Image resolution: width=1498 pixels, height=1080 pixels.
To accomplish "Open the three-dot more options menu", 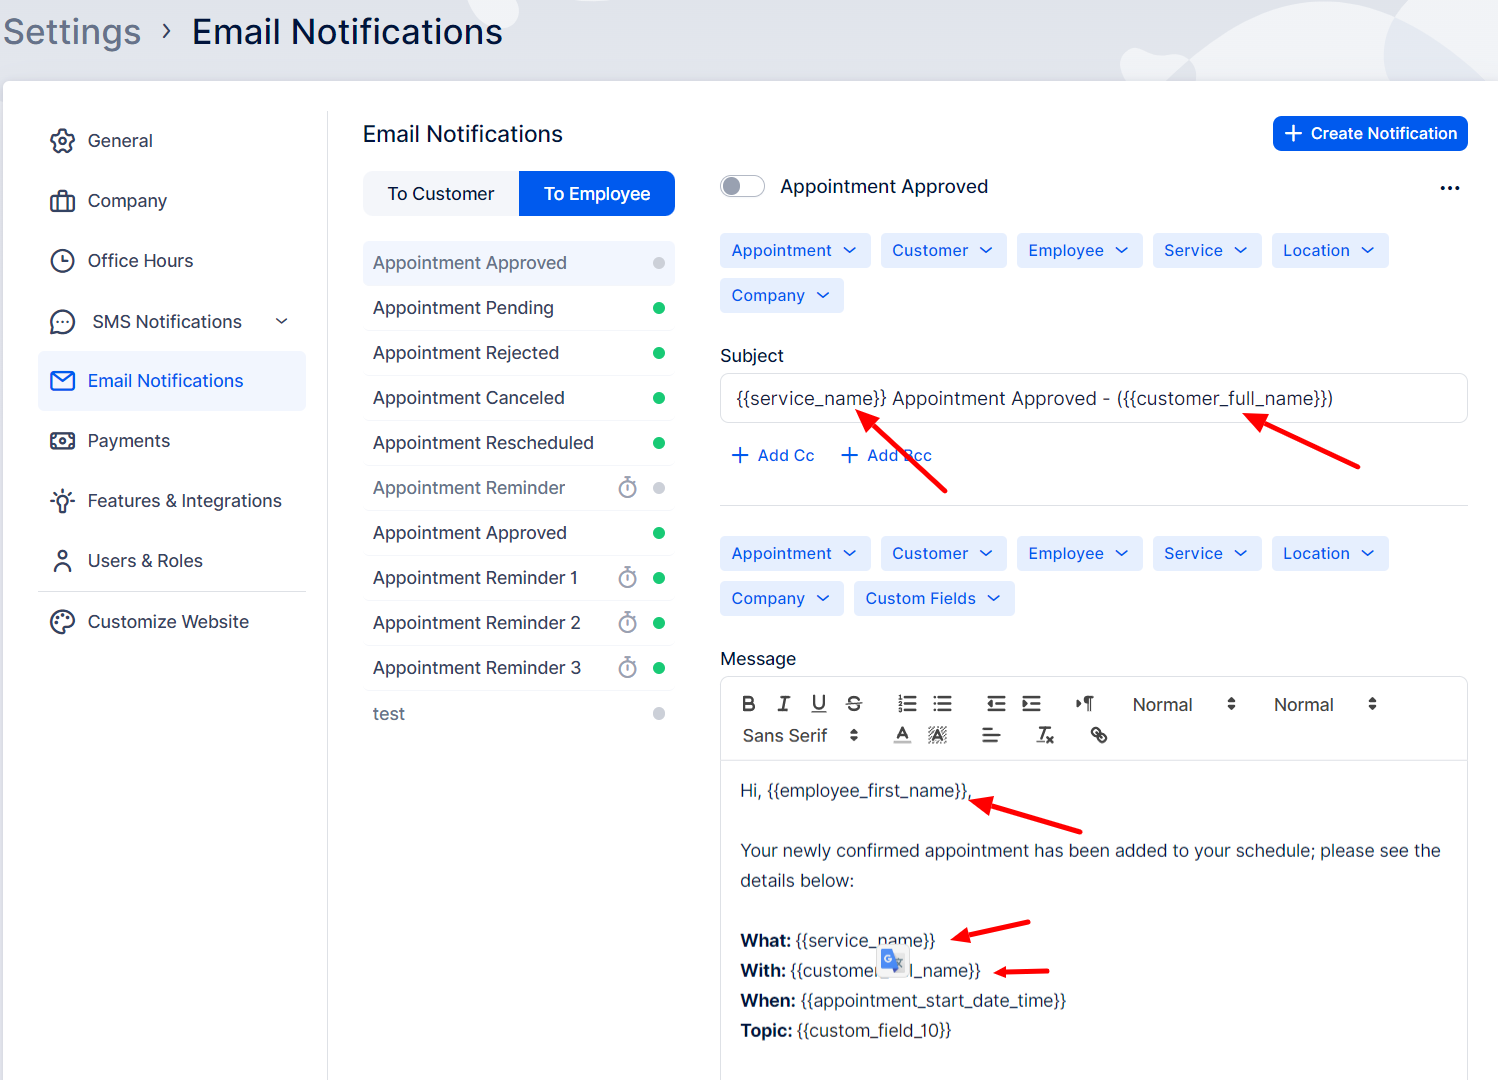I will [1450, 188].
